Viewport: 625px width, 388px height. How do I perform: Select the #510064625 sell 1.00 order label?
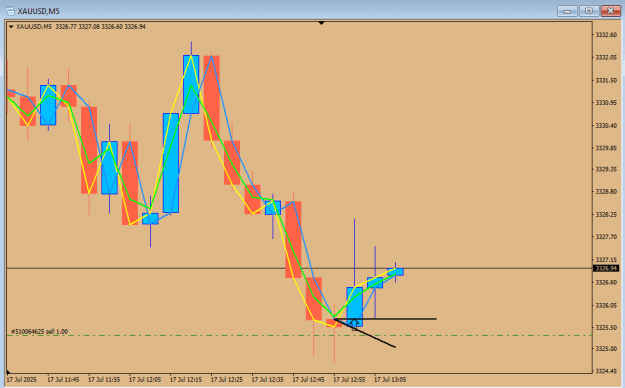(39, 331)
